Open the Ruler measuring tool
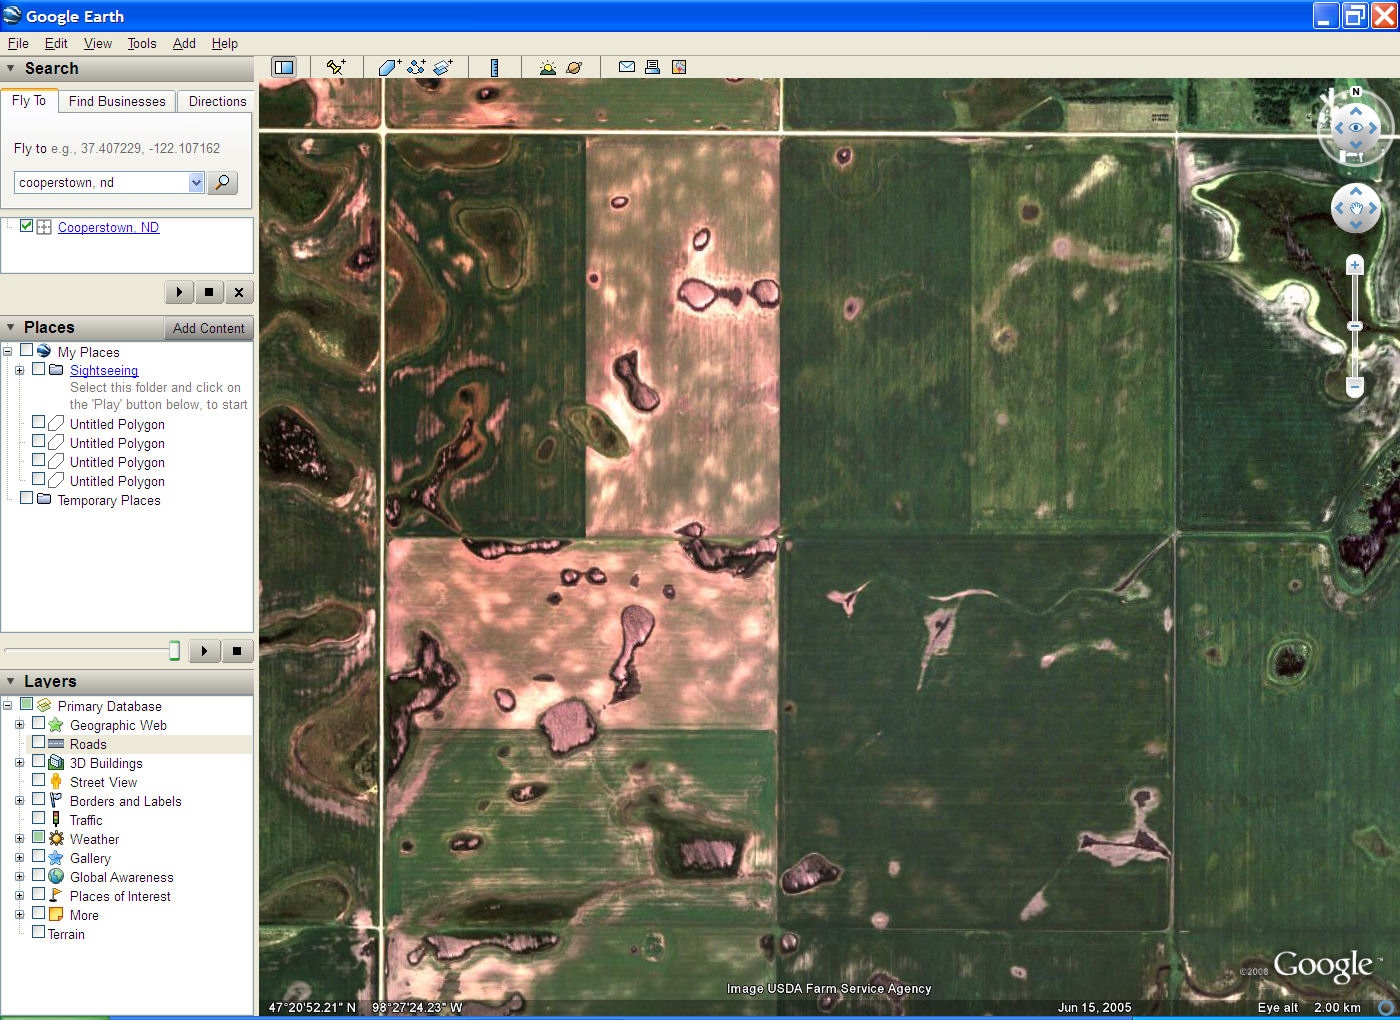The width and height of the screenshot is (1400, 1020). tap(494, 67)
